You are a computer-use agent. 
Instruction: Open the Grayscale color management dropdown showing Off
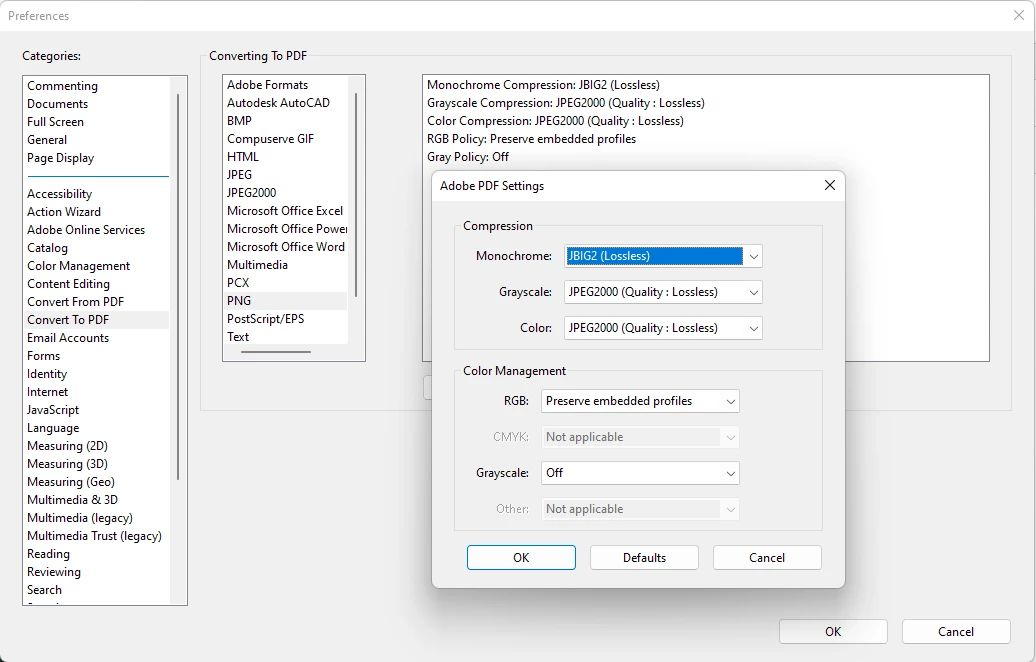point(640,473)
